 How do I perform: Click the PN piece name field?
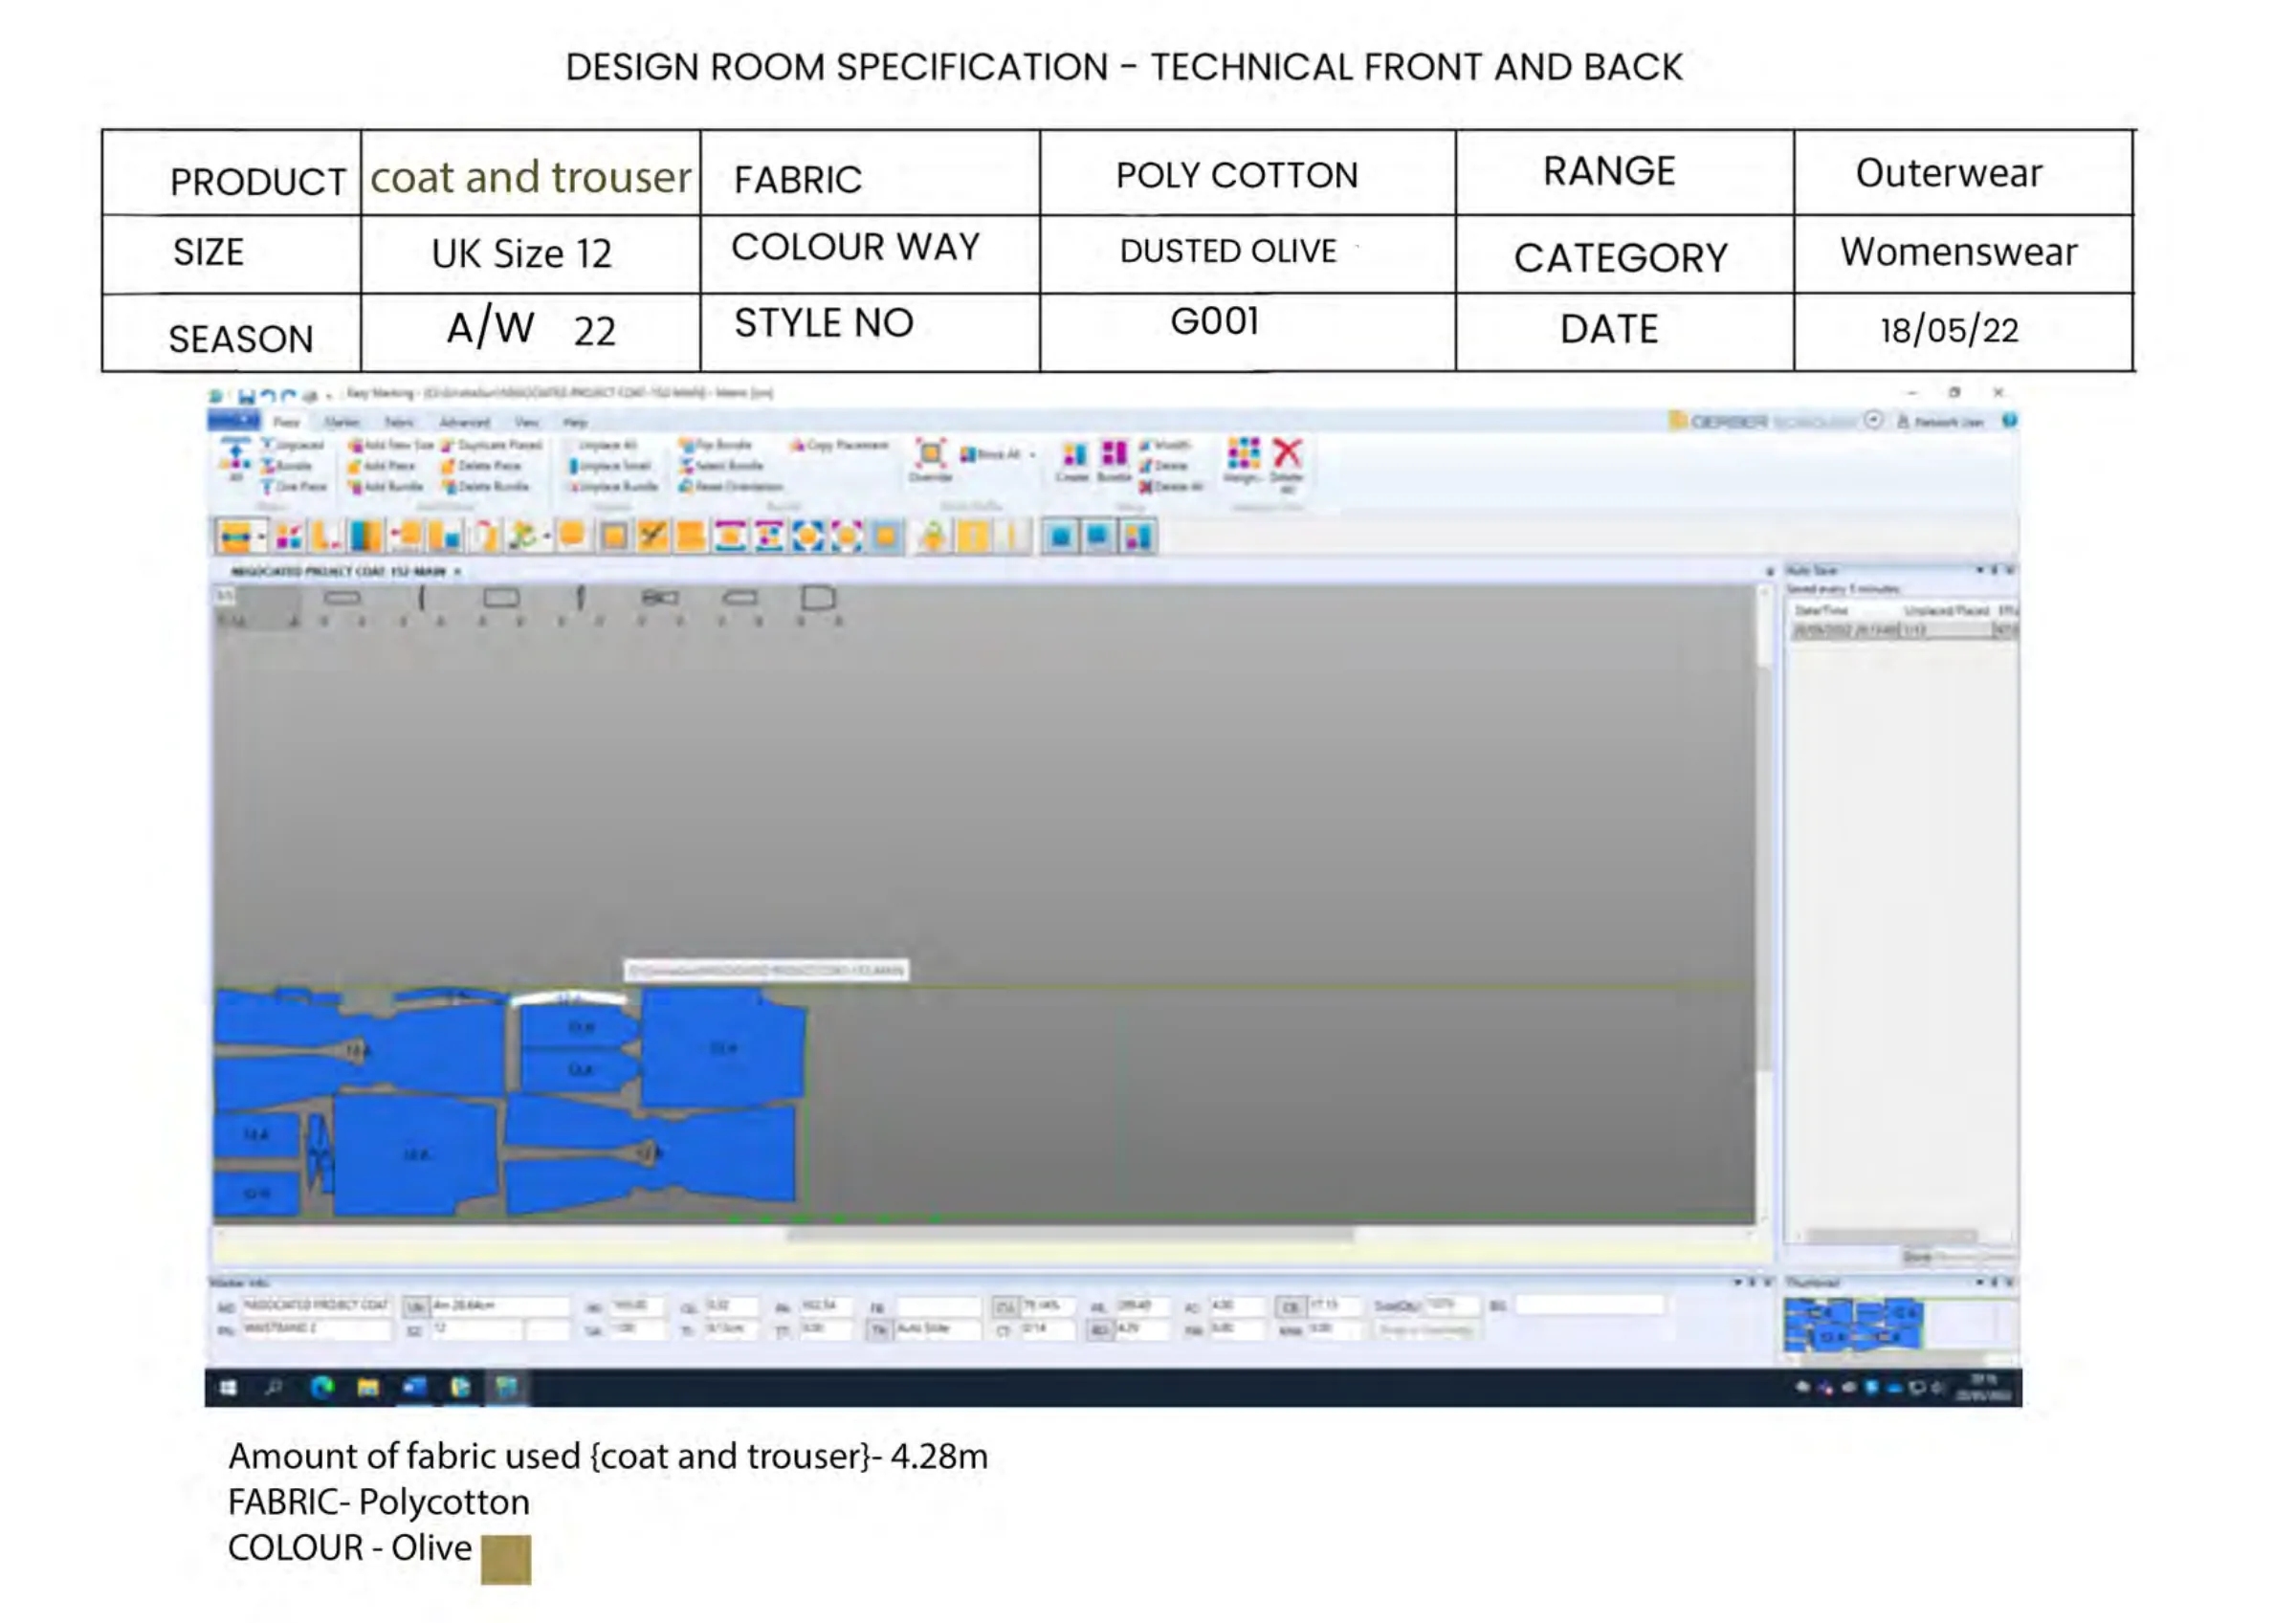point(315,1330)
